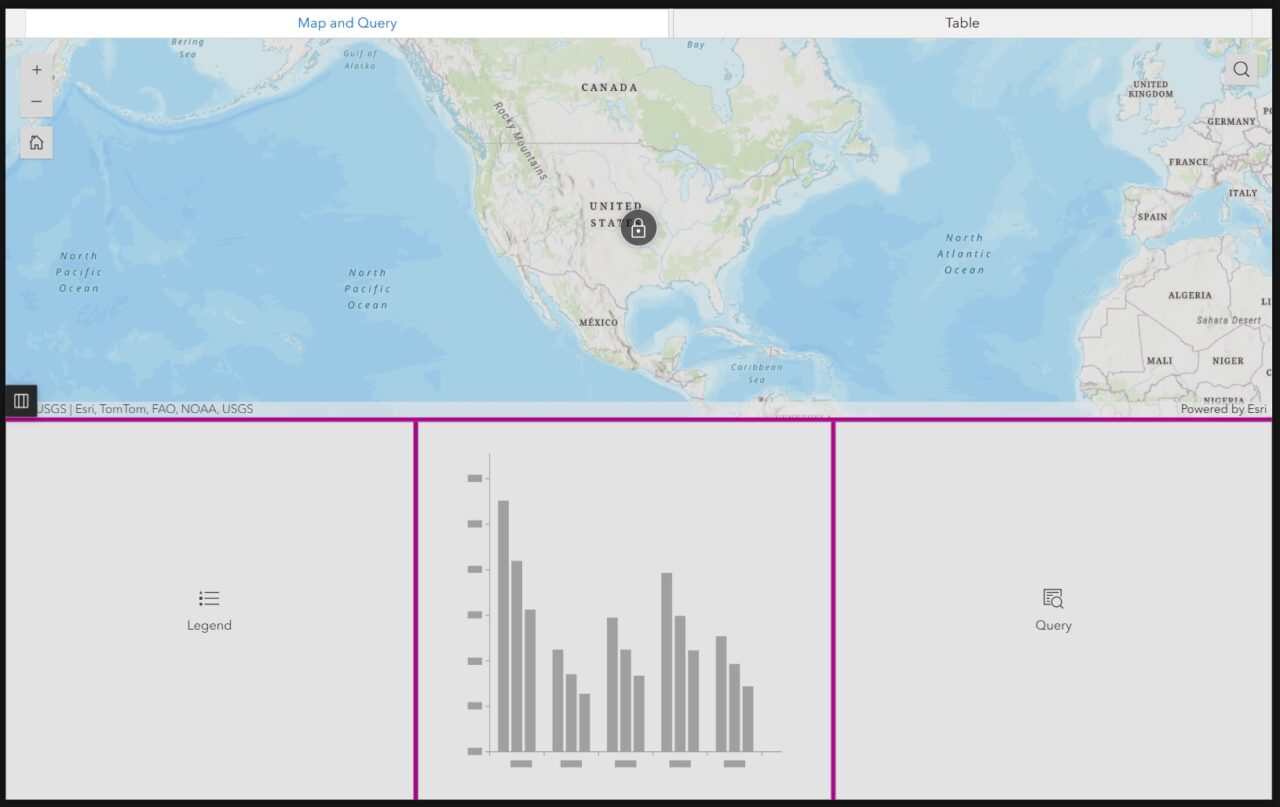Click the columns panel icon at map corner
This screenshot has height=807, width=1280.
pyautogui.click(x=21, y=401)
